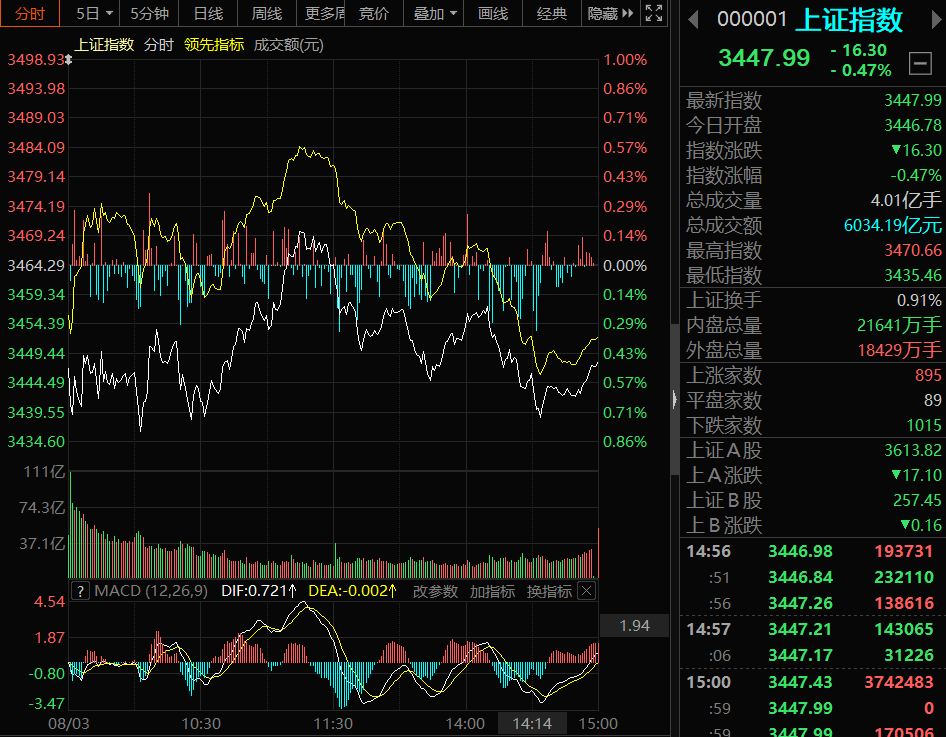Screen dimensions: 946x737
Task: Click the 1.94 MACD value label
Action: [634, 626]
